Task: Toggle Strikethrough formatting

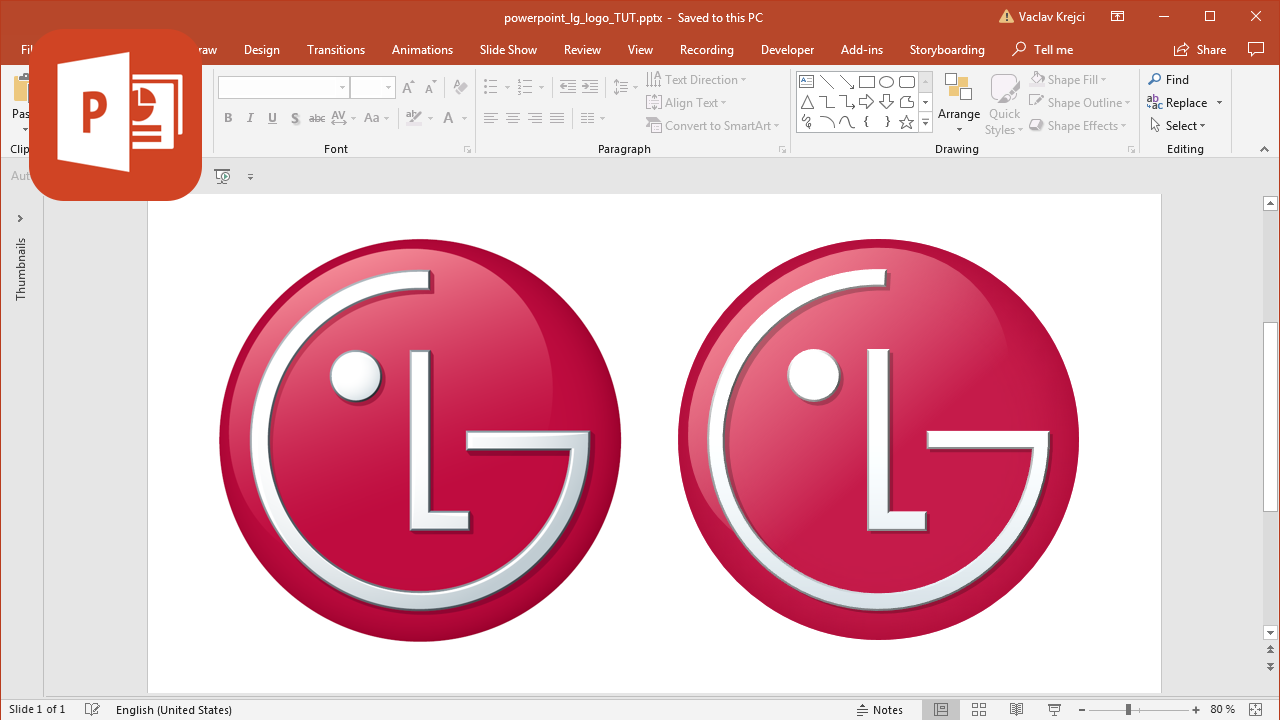Action: coord(317,118)
